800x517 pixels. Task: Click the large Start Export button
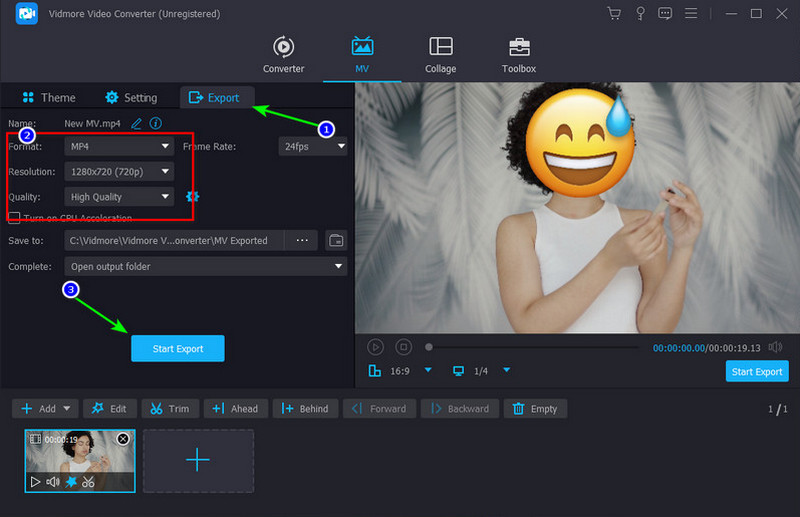pyautogui.click(x=177, y=348)
